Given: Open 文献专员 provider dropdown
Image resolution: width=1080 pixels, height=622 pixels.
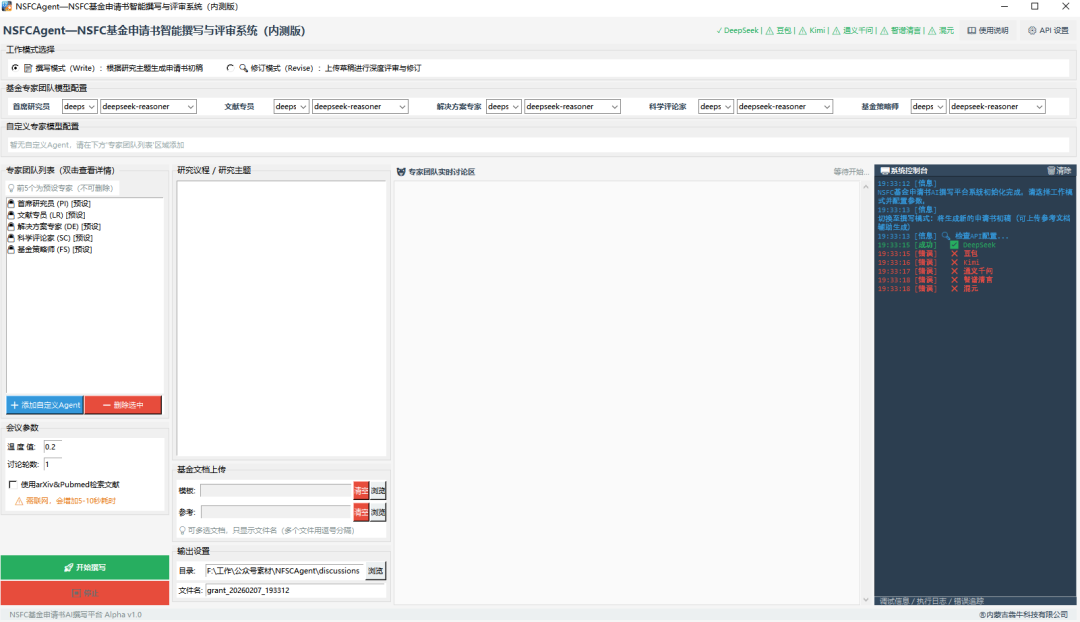Looking at the screenshot, I should pyautogui.click(x=291, y=107).
